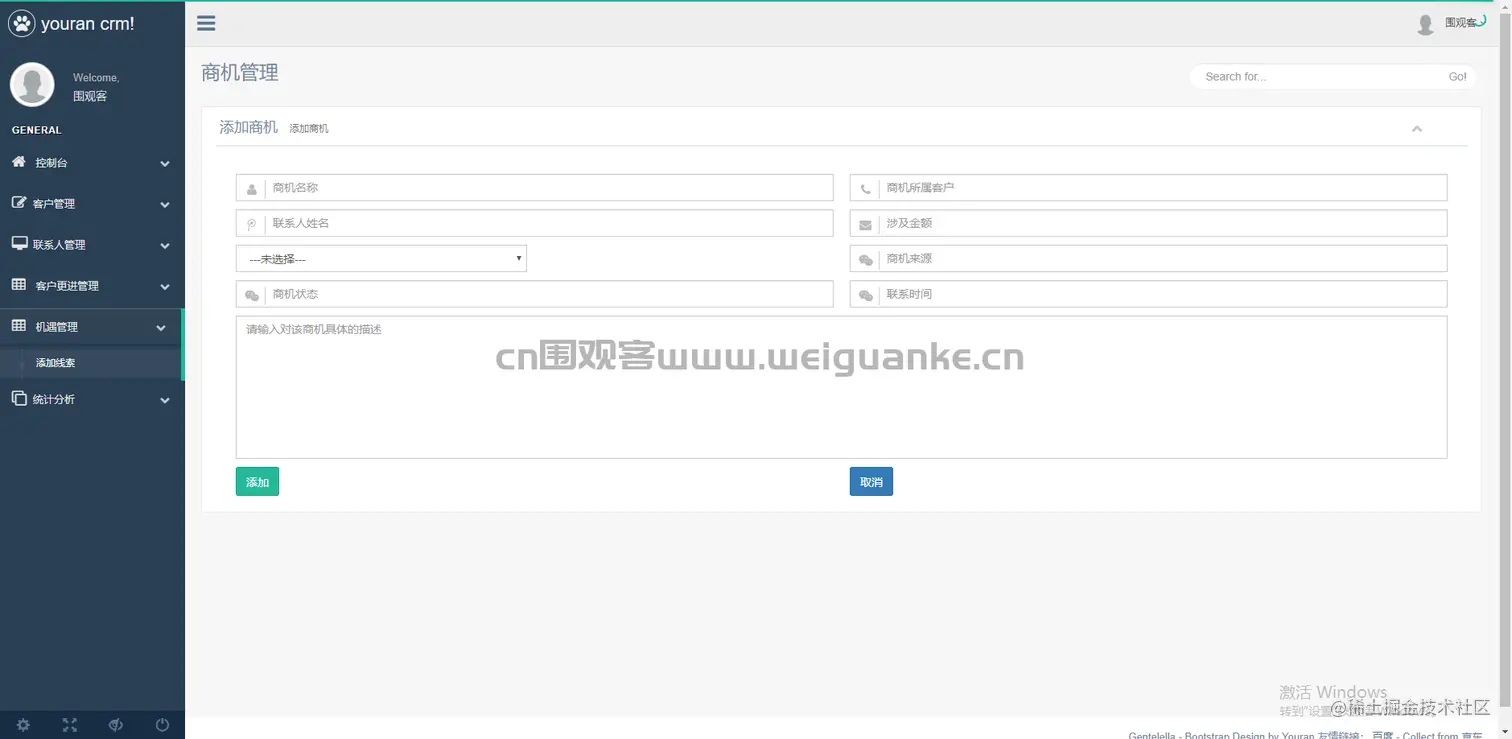Open 客户管理 menu item
This screenshot has width=1512, height=739.
pyautogui.click(x=91, y=204)
